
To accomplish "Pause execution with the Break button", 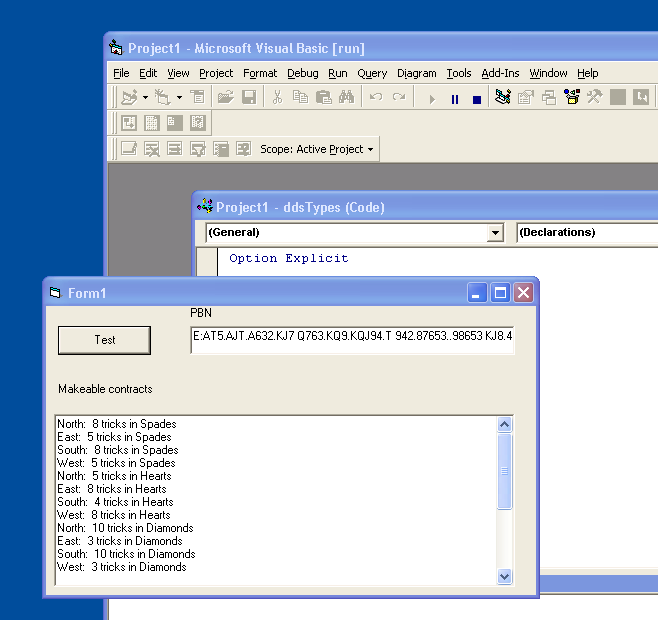I will tap(454, 99).
